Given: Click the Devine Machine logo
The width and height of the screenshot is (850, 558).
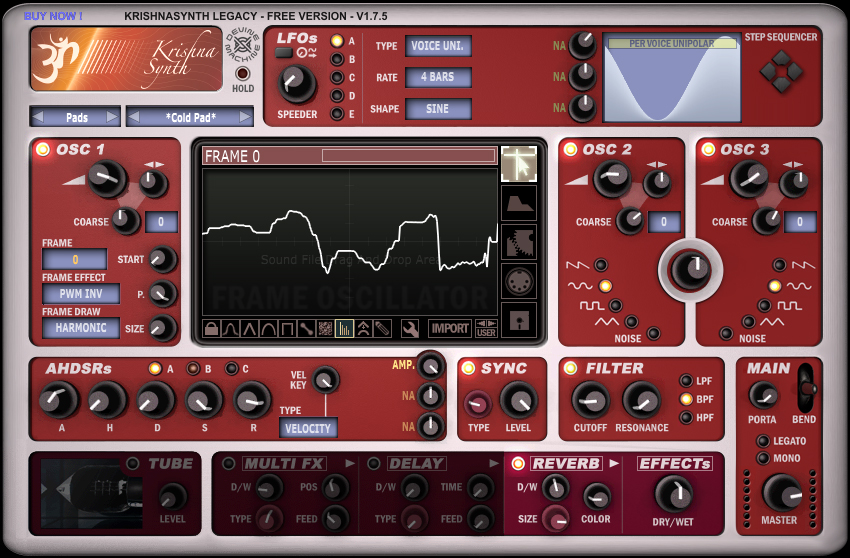Looking at the screenshot, I should point(242,46).
